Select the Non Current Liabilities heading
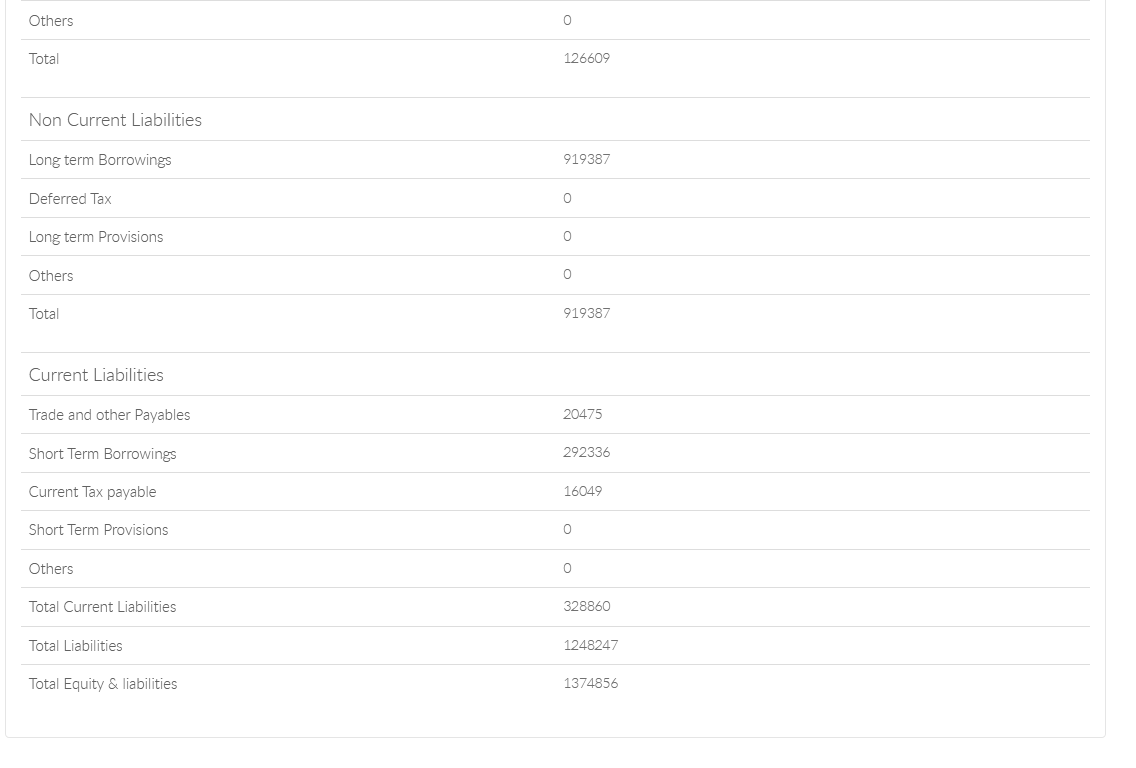 click(x=115, y=120)
